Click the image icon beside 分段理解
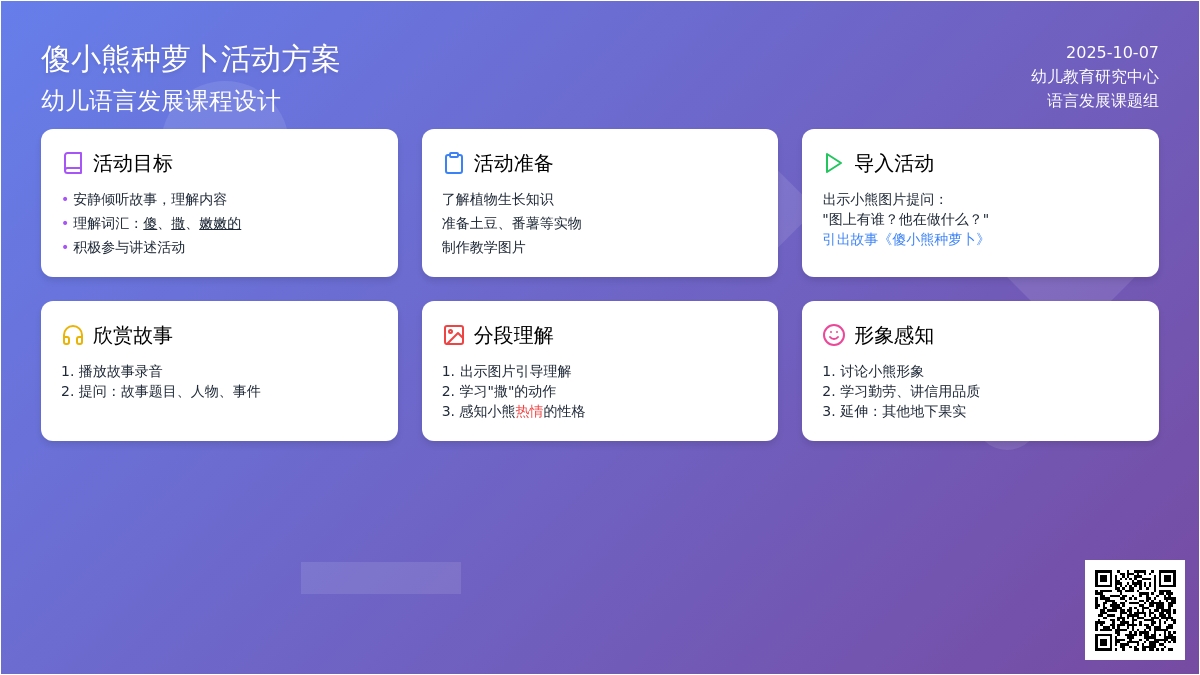 pos(454,335)
